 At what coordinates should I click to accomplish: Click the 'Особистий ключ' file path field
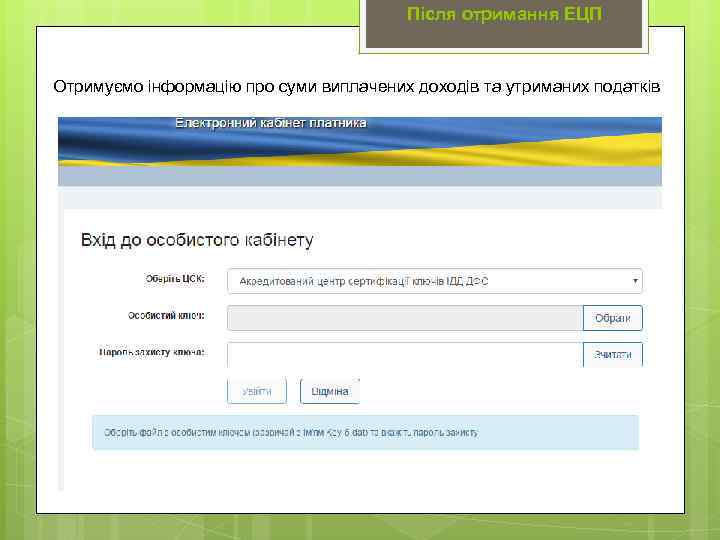[405, 318]
